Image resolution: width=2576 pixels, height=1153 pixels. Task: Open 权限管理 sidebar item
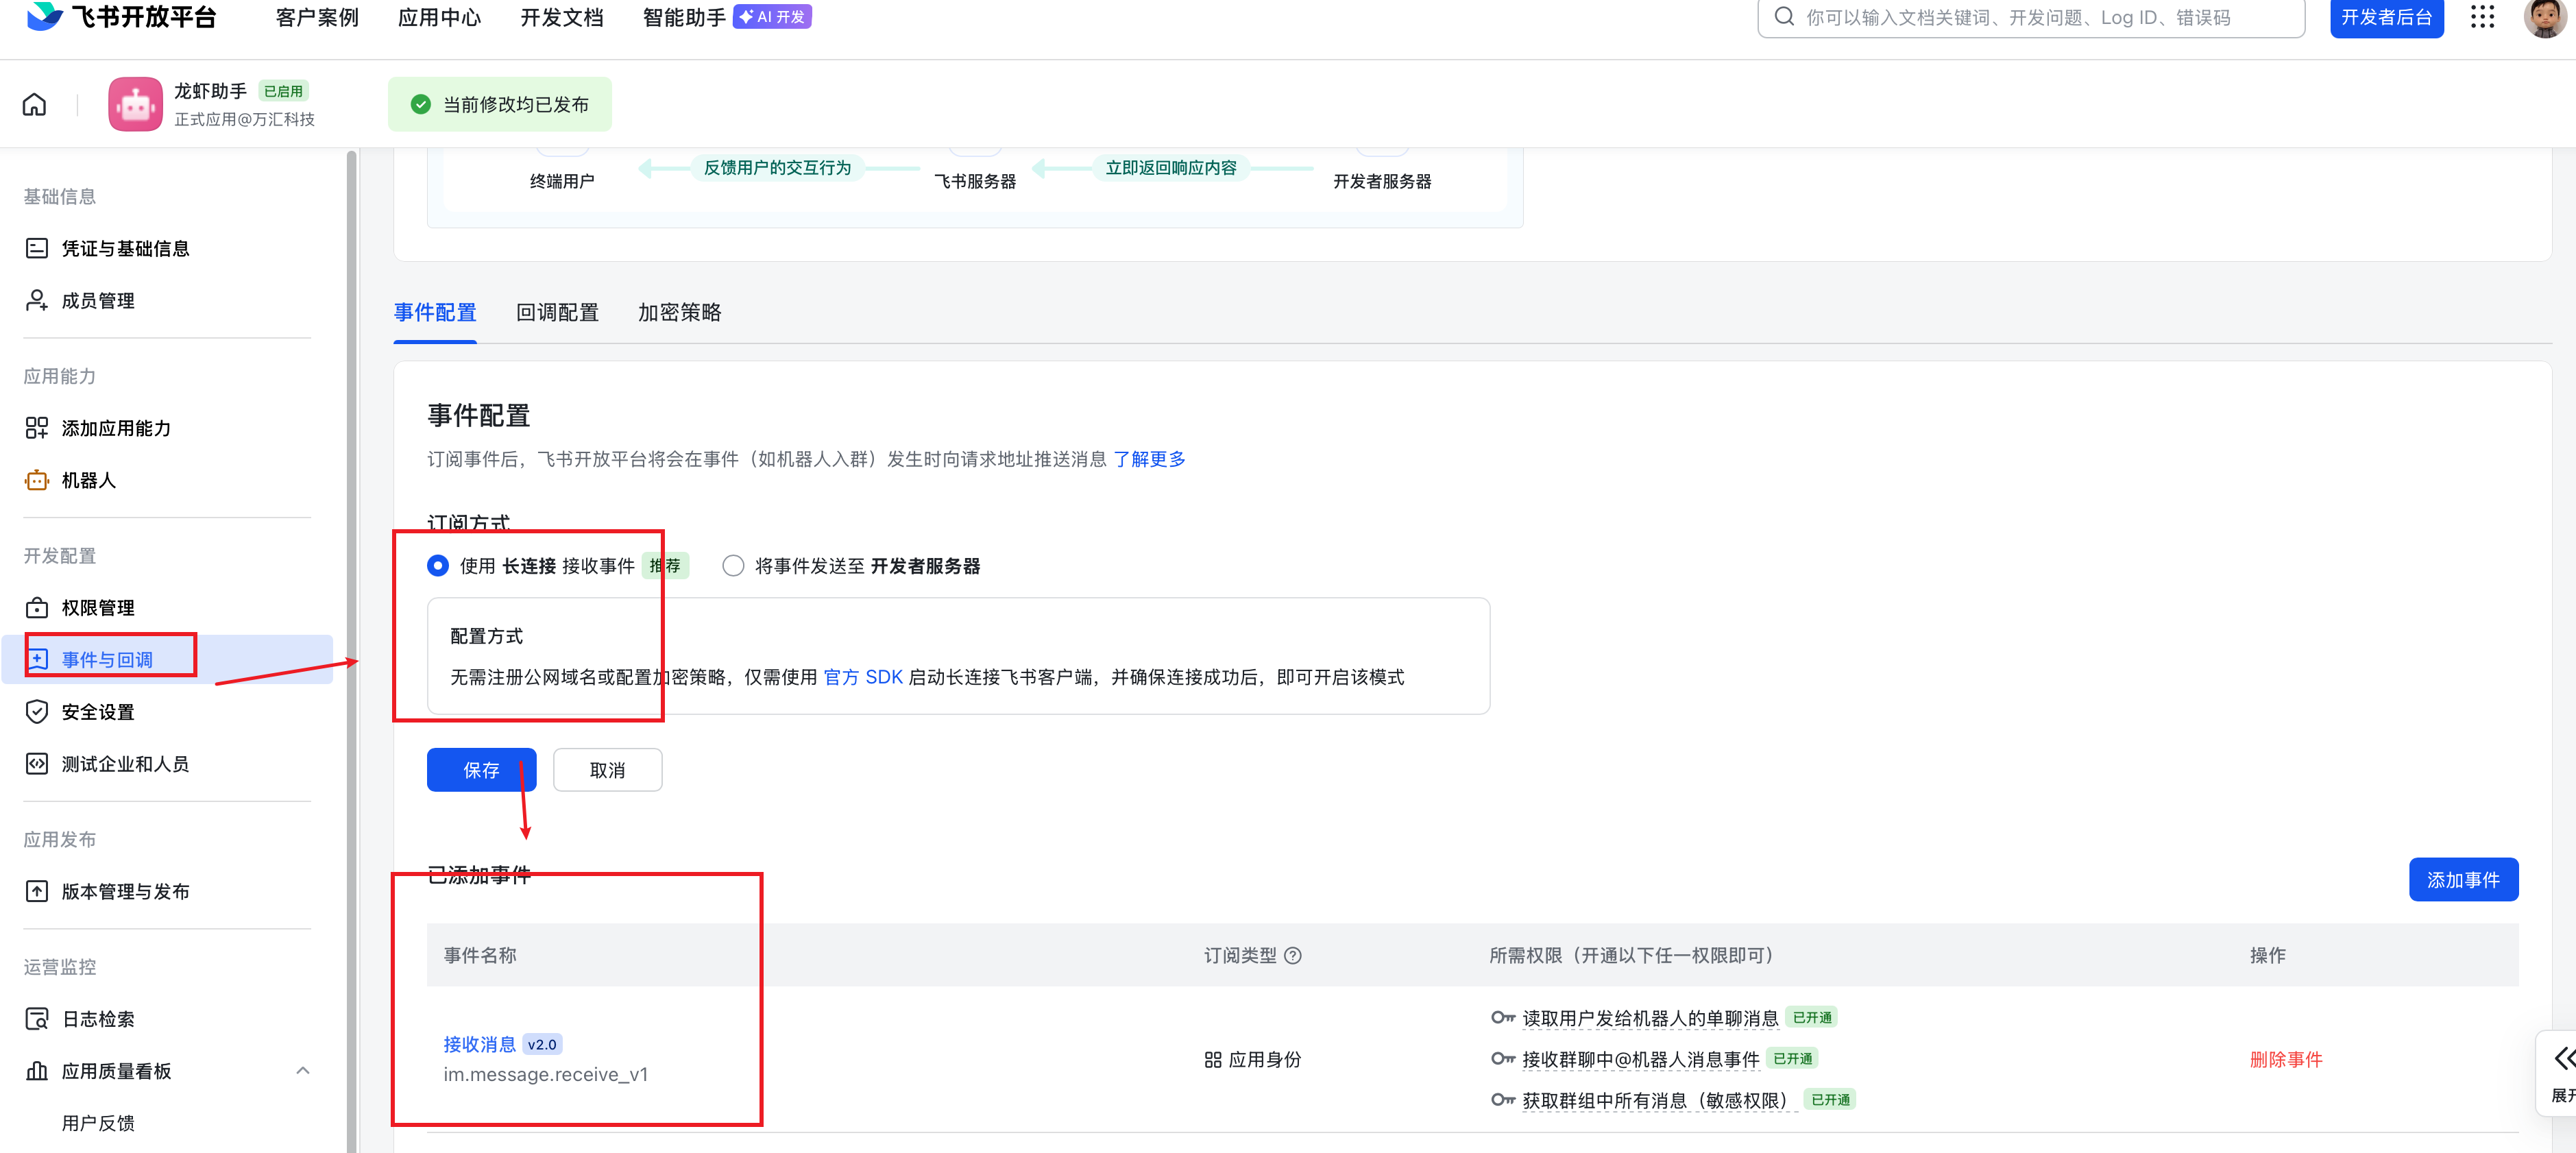[97, 608]
